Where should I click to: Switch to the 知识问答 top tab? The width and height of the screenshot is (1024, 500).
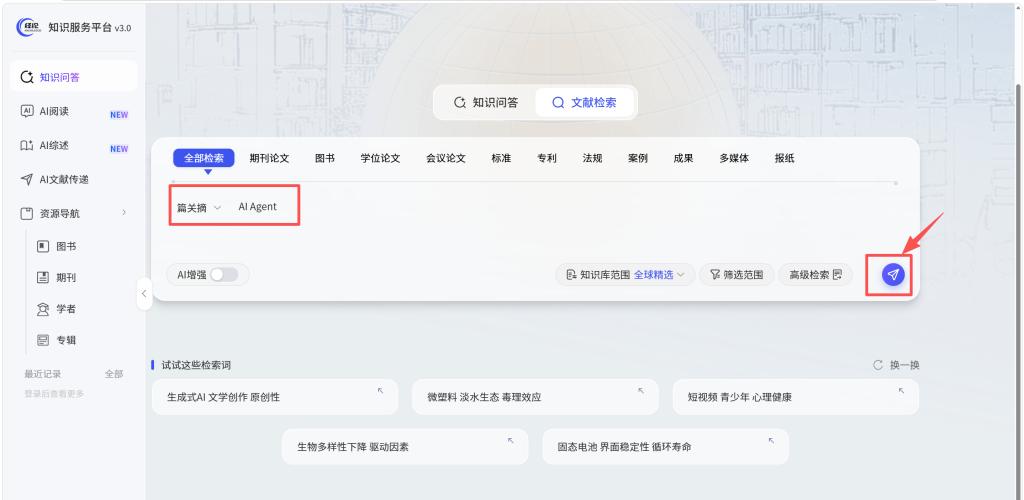[487, 102]
